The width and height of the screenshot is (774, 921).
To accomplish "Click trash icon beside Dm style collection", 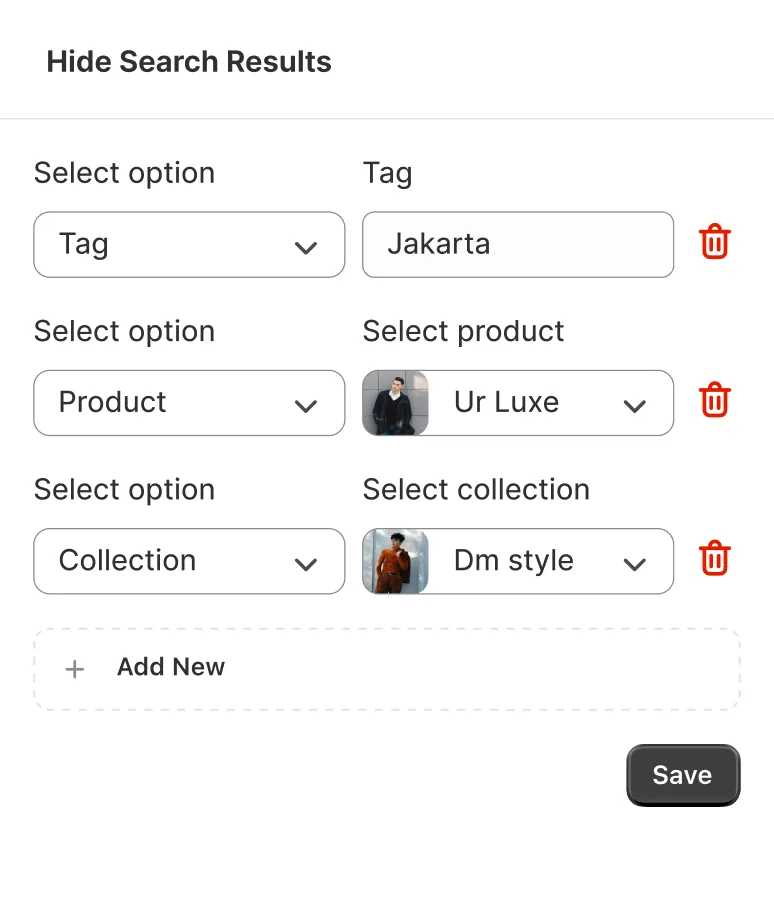I will click(x=714, y=559).
